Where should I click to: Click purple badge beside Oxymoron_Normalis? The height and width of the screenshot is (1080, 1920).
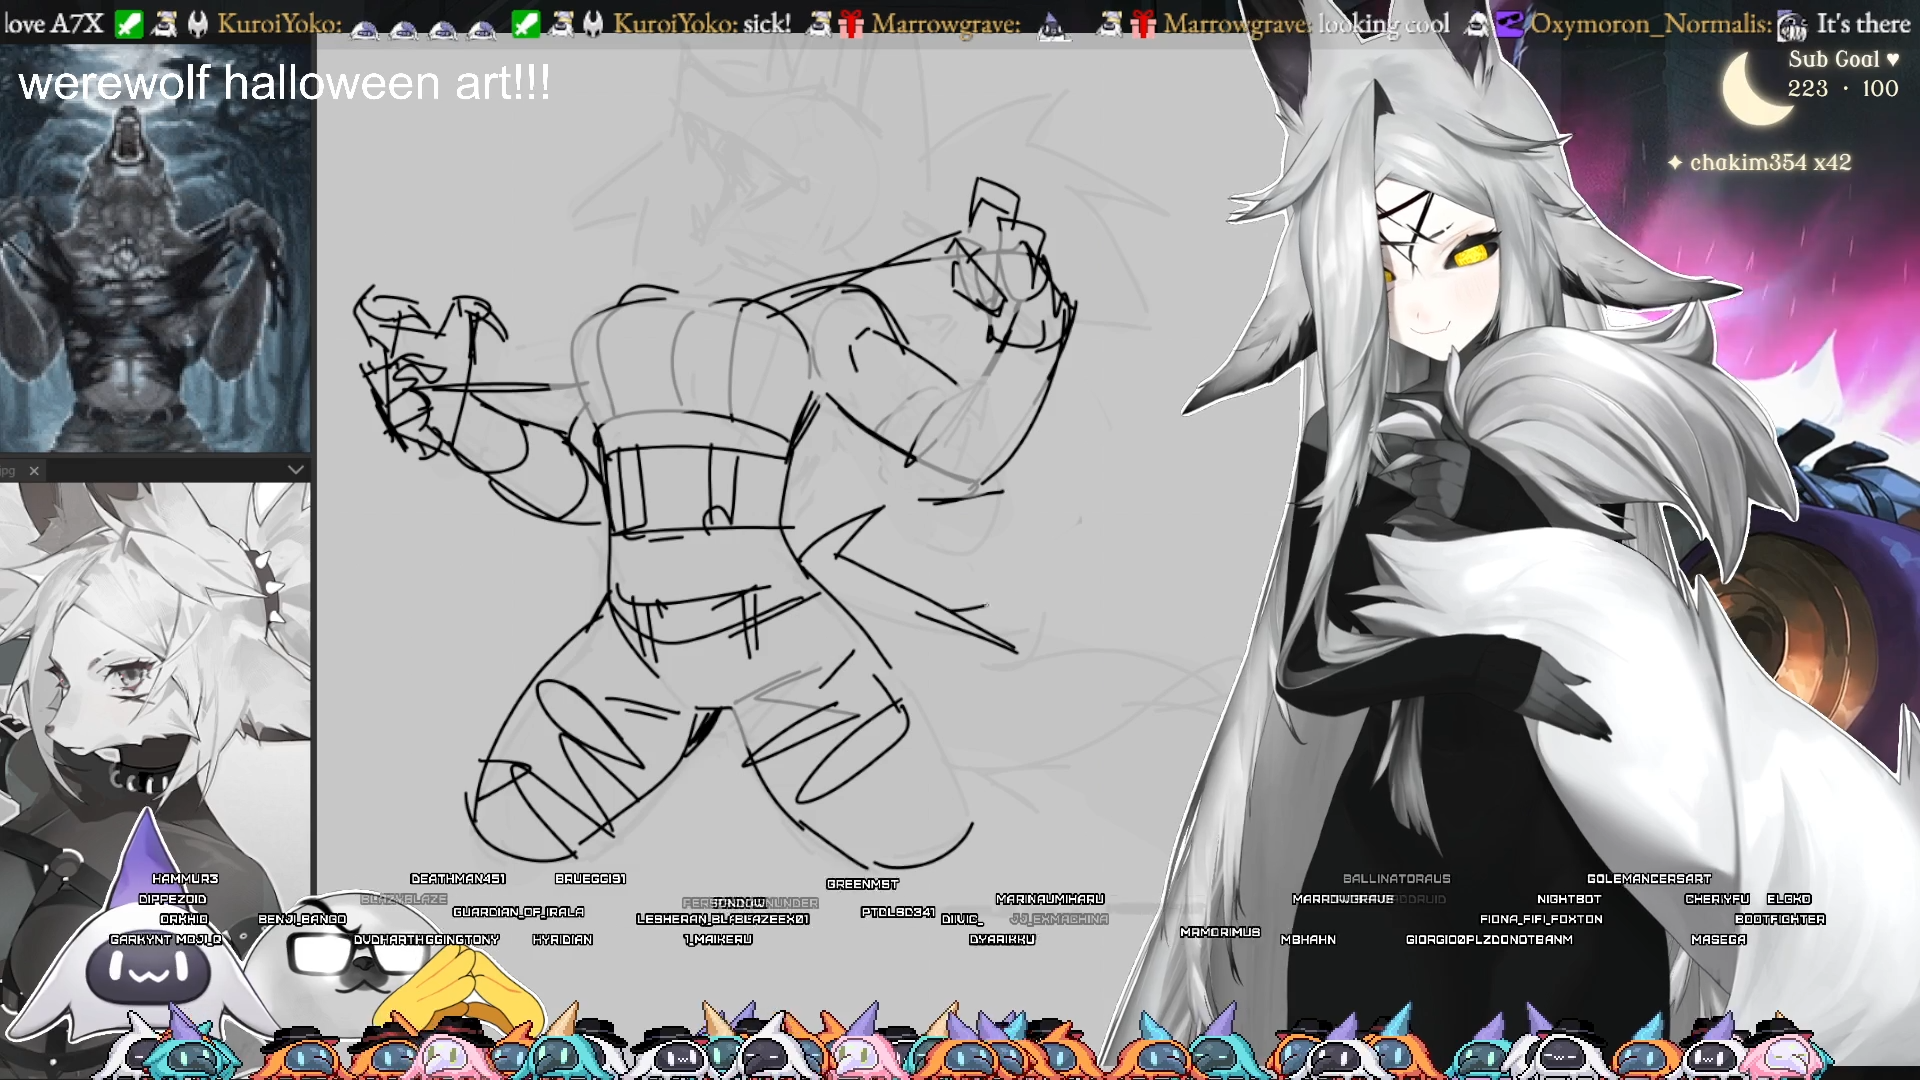(1508, 24)
